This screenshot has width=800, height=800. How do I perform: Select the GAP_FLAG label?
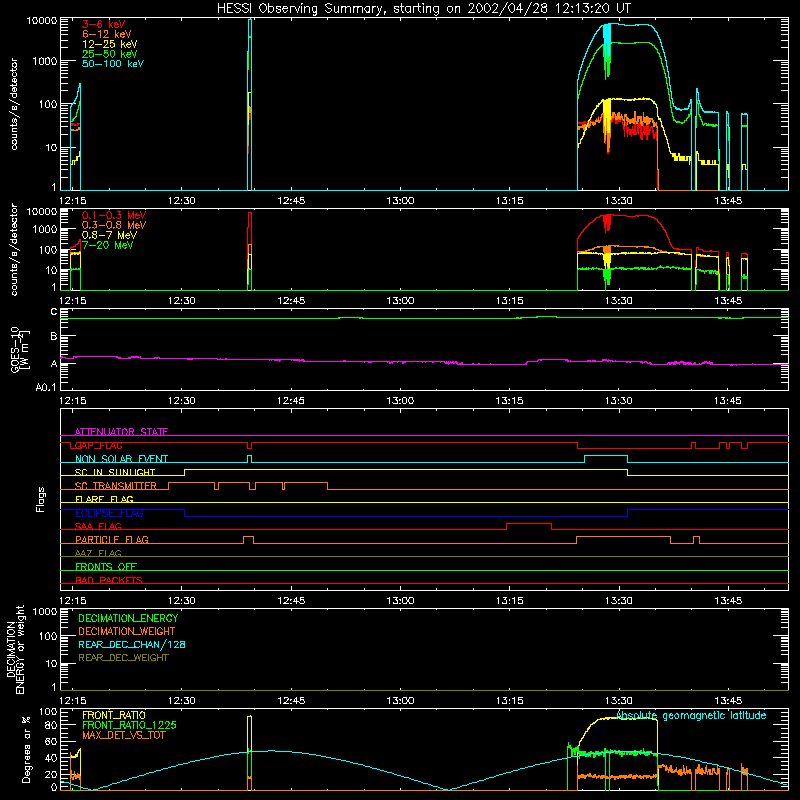tap(98, 445)
